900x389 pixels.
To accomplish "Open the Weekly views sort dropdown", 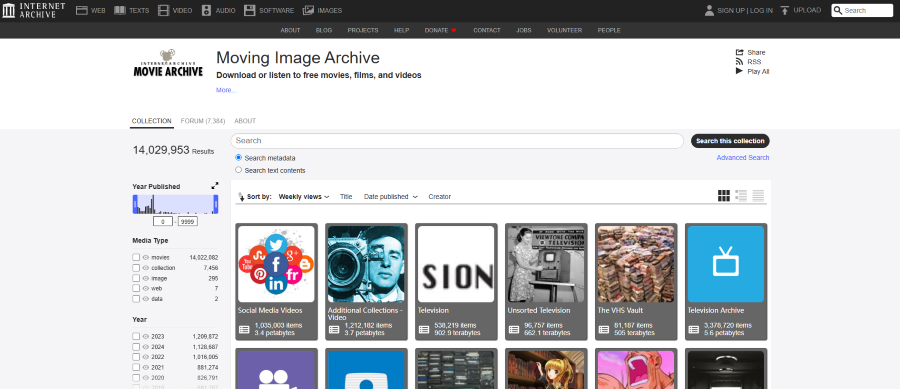I will pyautogui.click(x=304, y=197).
